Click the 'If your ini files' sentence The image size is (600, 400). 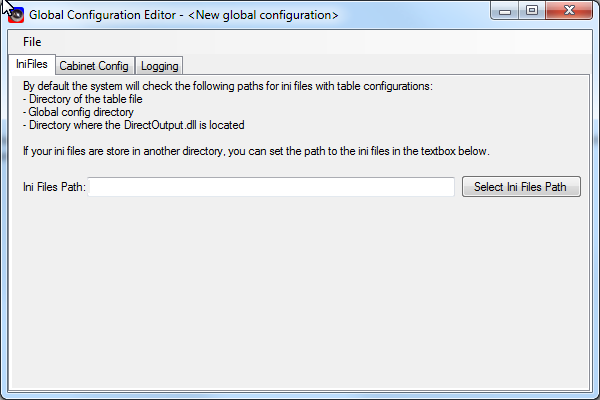256,151
